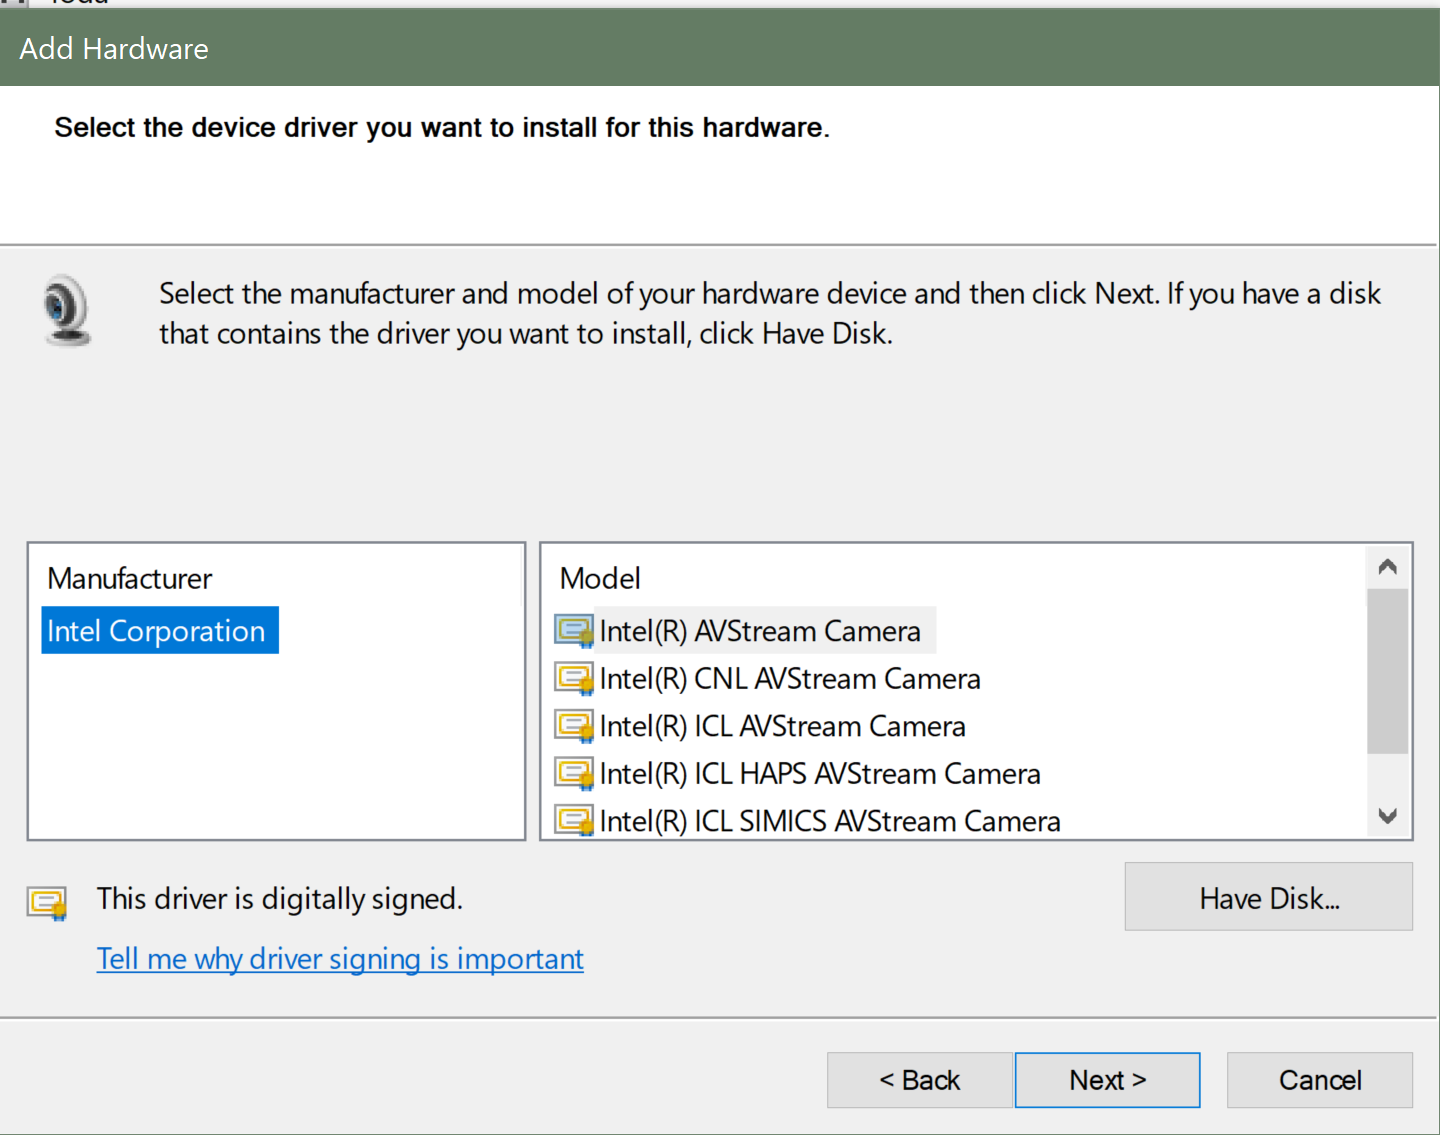1440x1135 pixels.
Task: Click the digitally signed certificate icon
Action: 47,902
